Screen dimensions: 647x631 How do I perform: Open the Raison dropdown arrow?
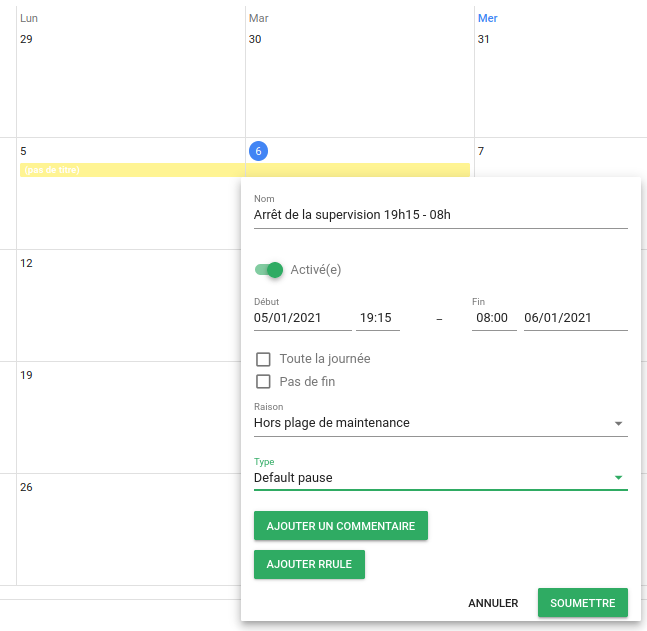(618, 423)
